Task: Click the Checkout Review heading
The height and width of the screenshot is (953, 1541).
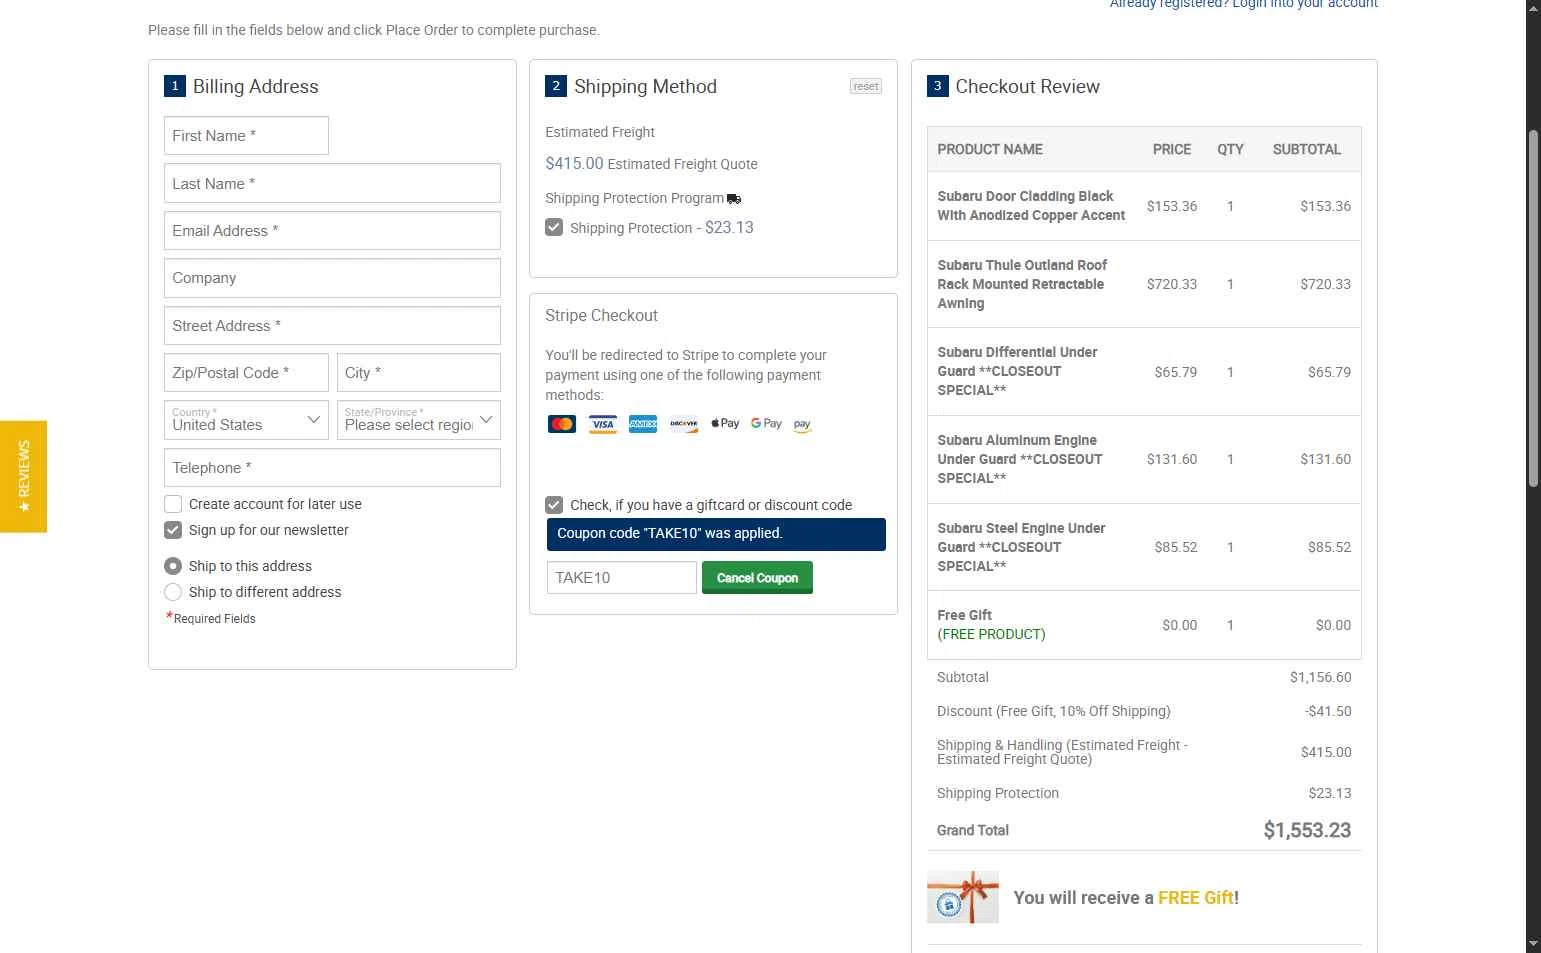Action: click(x=1027, y=87)
